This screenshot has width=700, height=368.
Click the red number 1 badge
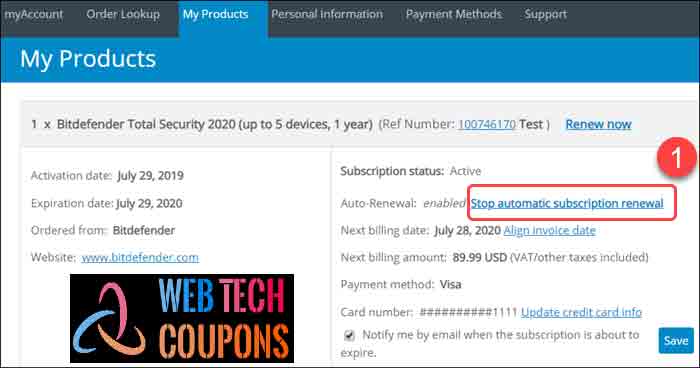click(676, 157)
